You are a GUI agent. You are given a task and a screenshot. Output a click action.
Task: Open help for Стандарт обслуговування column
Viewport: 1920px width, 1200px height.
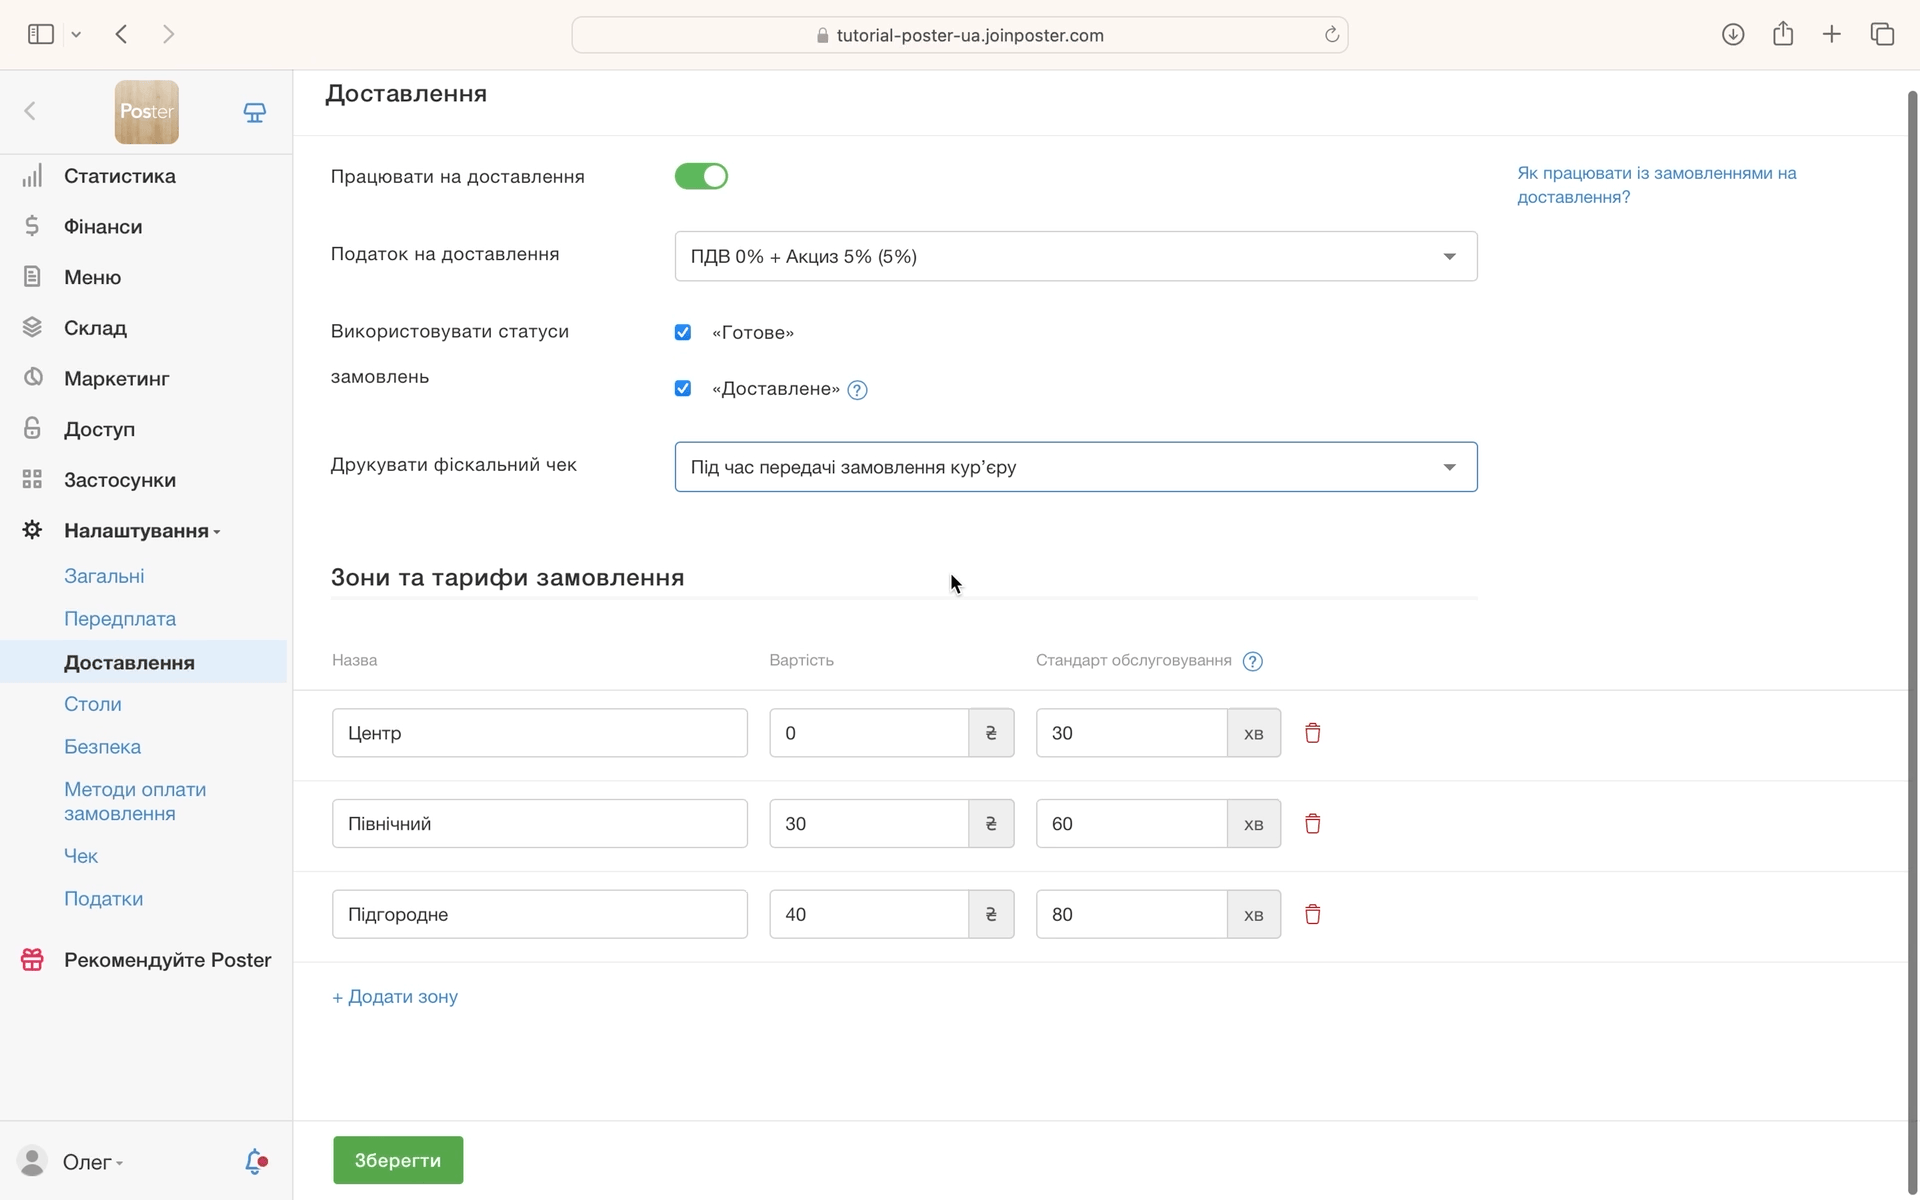[1252, 661]
